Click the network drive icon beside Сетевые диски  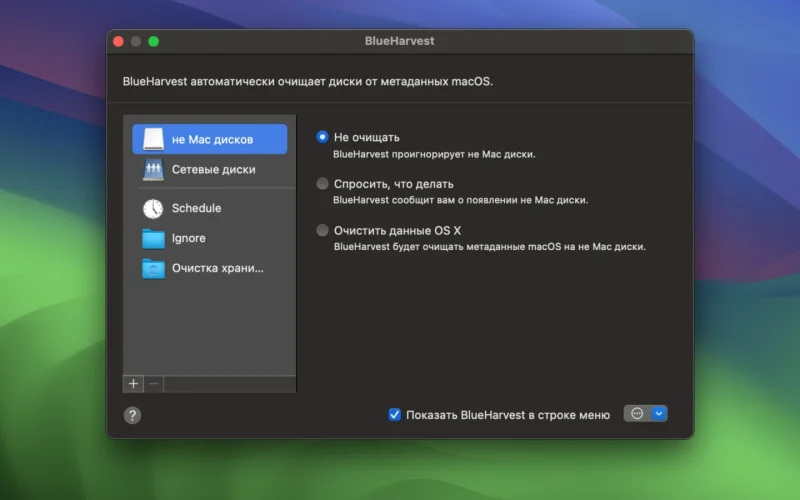[x=153, y=169]
